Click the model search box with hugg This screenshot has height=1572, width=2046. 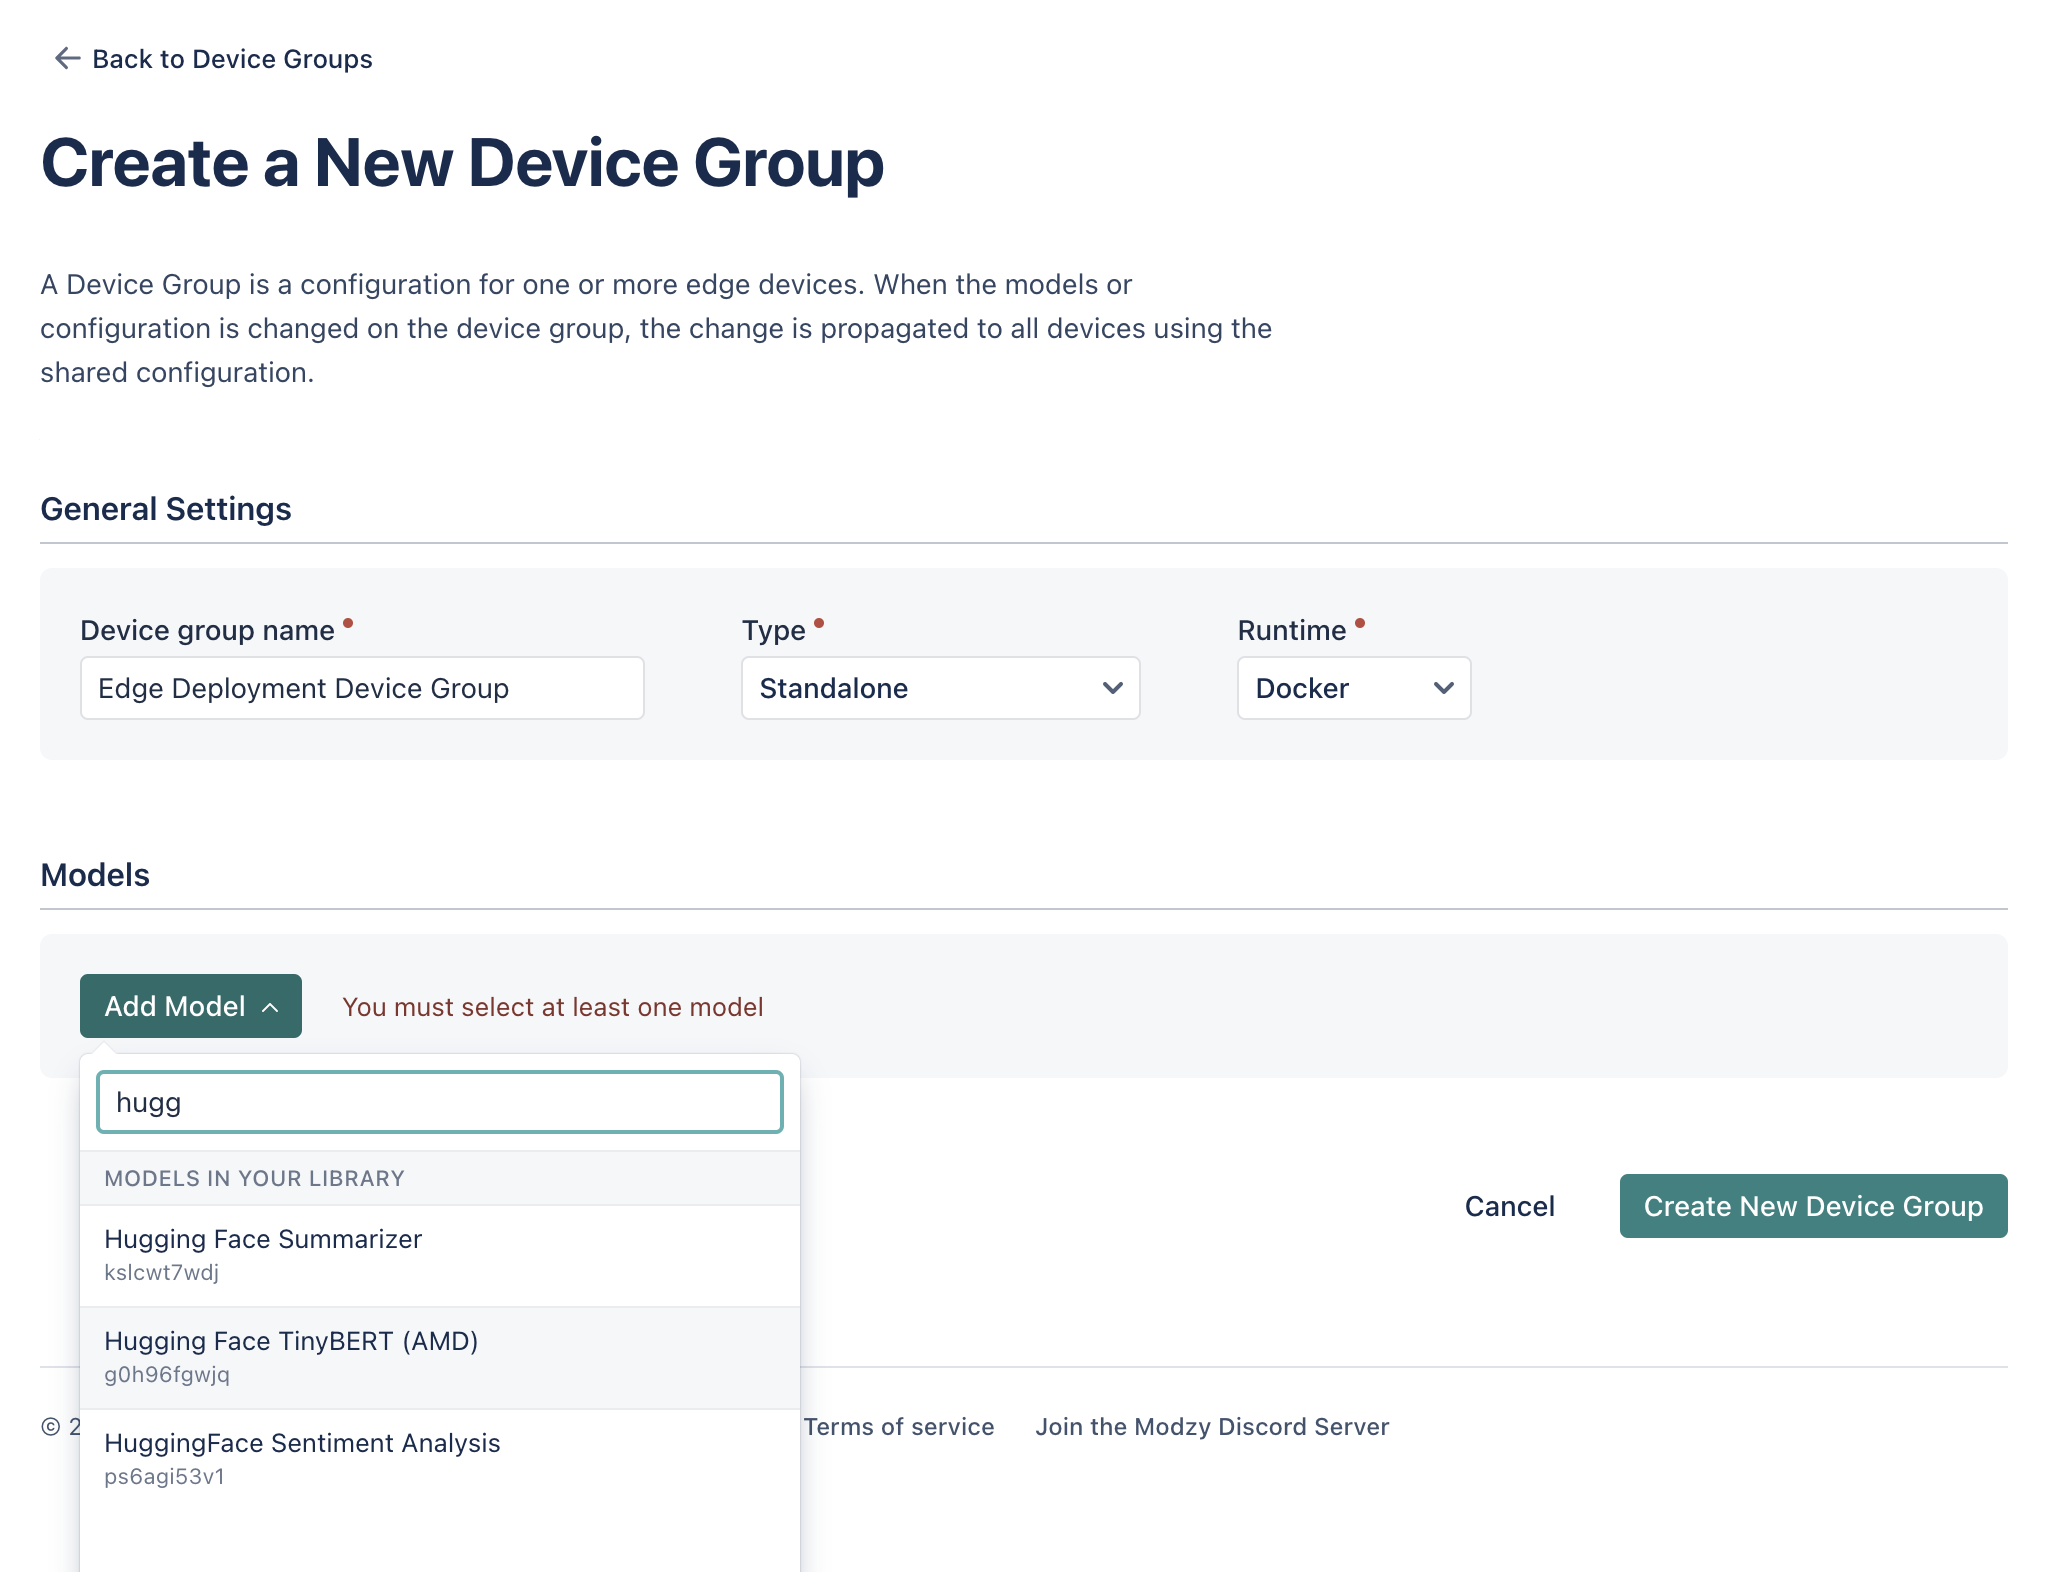440,1102
